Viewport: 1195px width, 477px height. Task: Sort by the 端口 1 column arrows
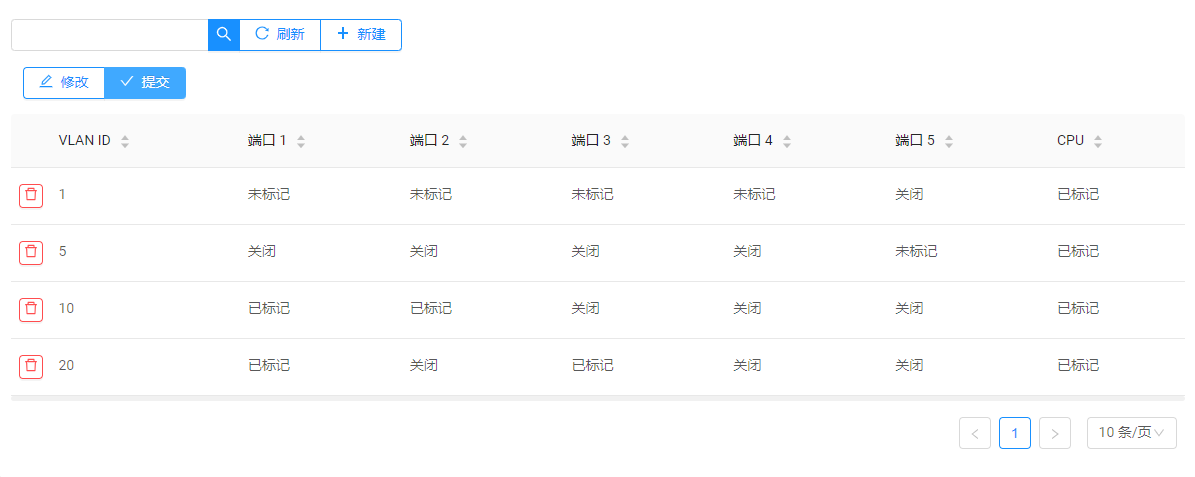[301, 142]
